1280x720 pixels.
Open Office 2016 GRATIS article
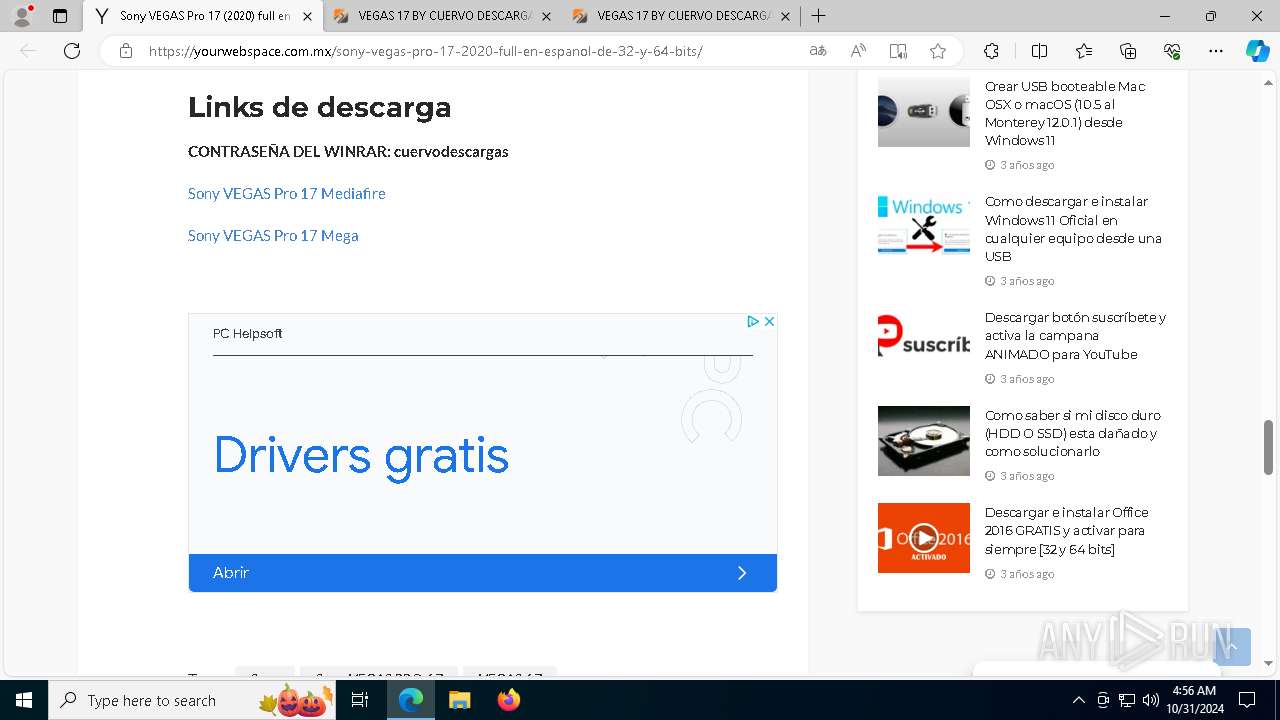(1066, 531)
